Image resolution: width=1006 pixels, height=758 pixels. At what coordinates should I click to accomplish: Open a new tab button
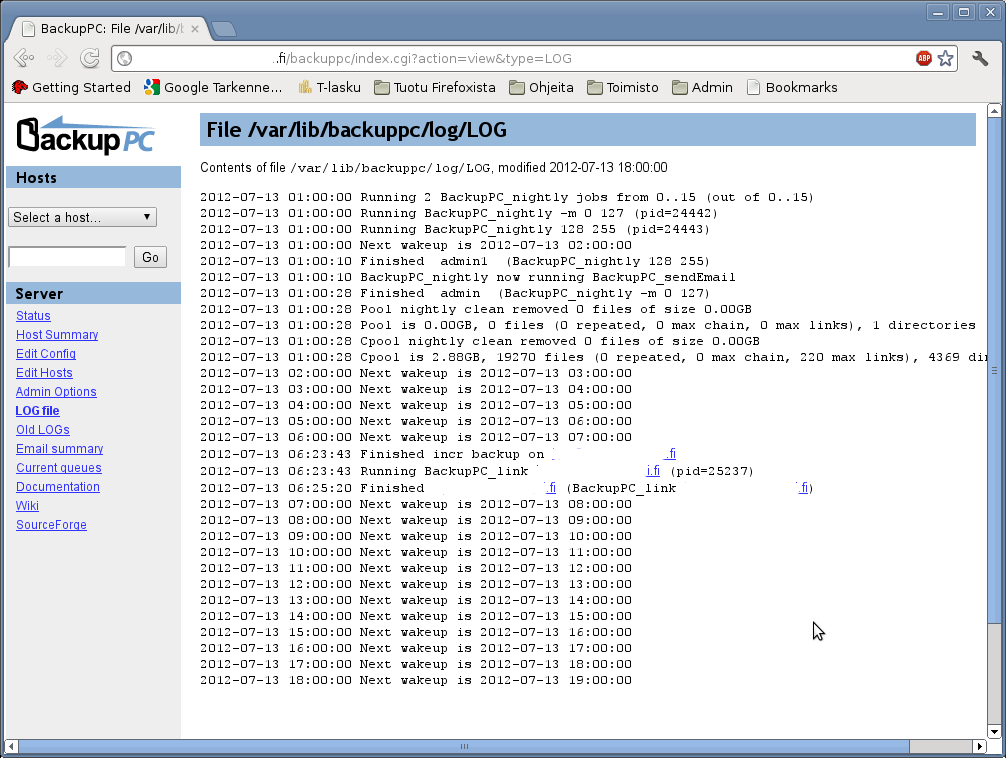click(223, 29)
